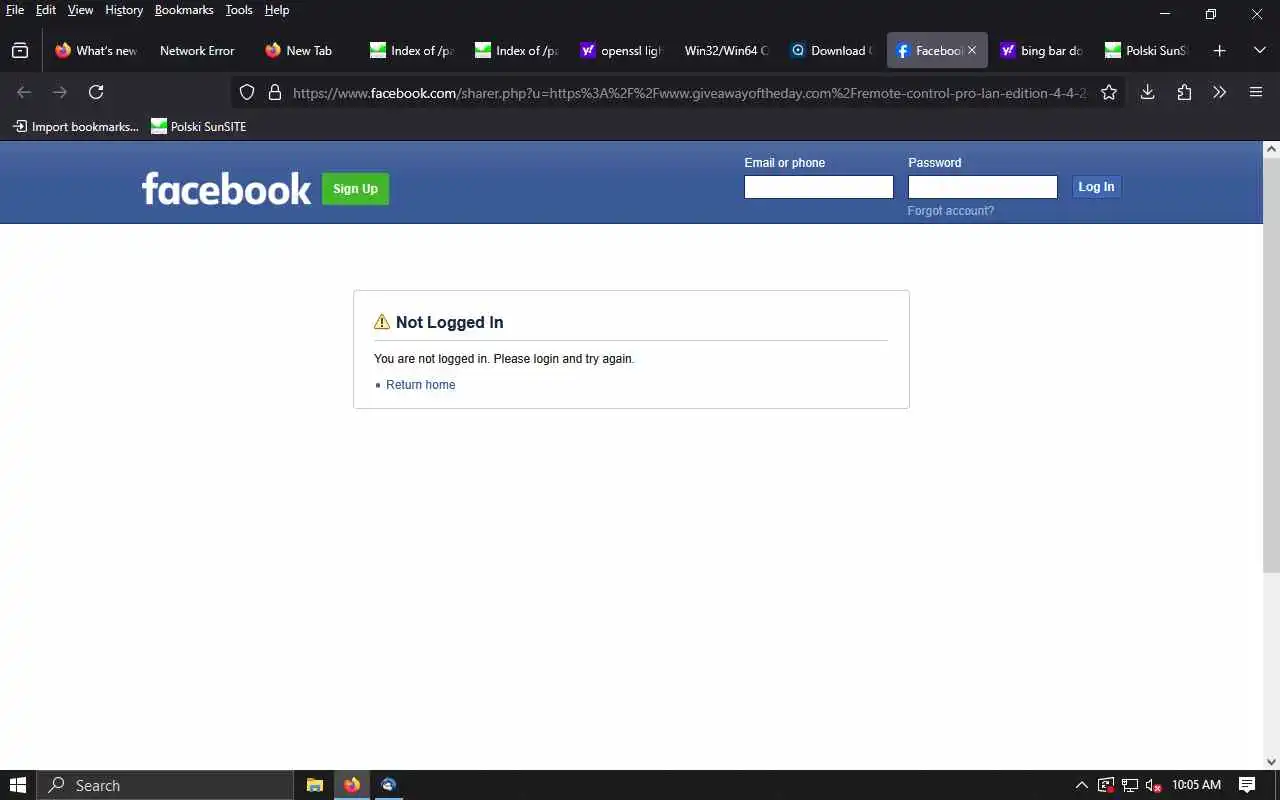Viewport: 1280px width, 800px height.
Task: Focus the Email or phone field
Action: point(819,187)
